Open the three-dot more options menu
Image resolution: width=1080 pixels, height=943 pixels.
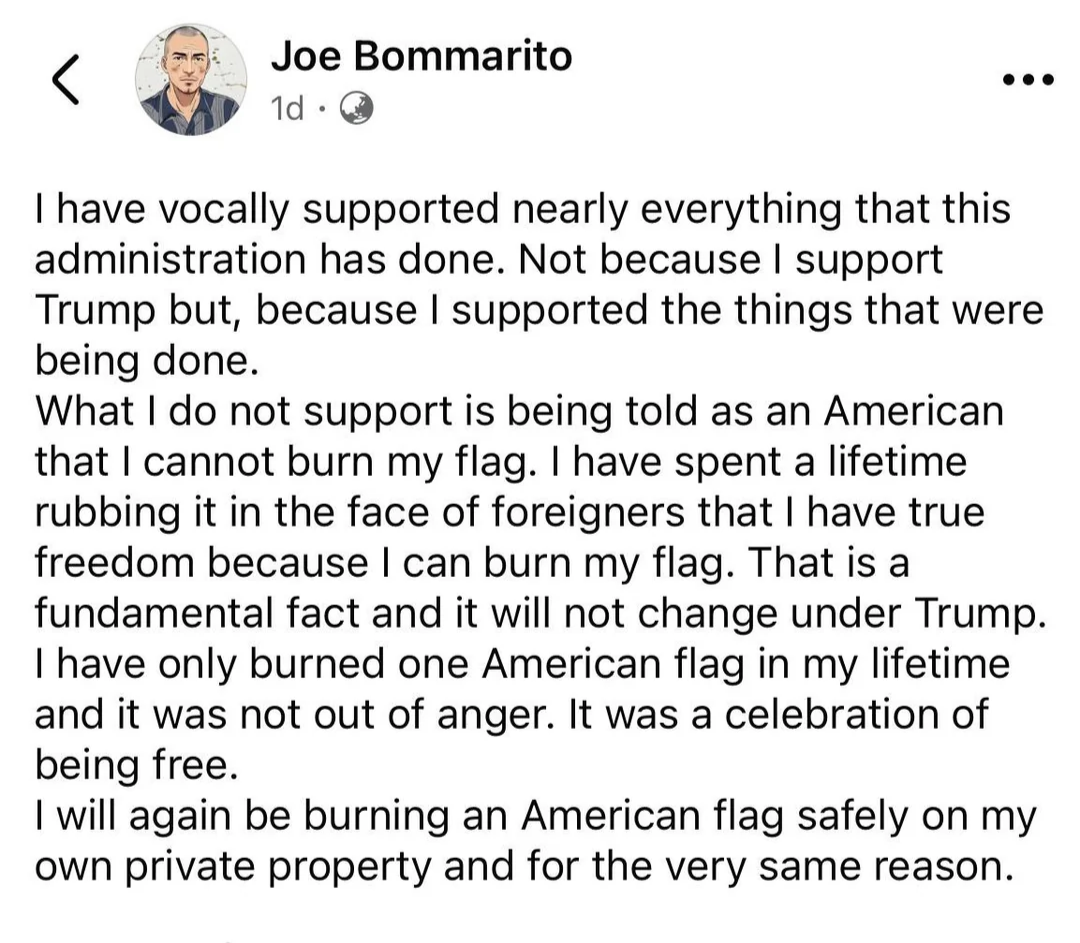point(1027,79)
